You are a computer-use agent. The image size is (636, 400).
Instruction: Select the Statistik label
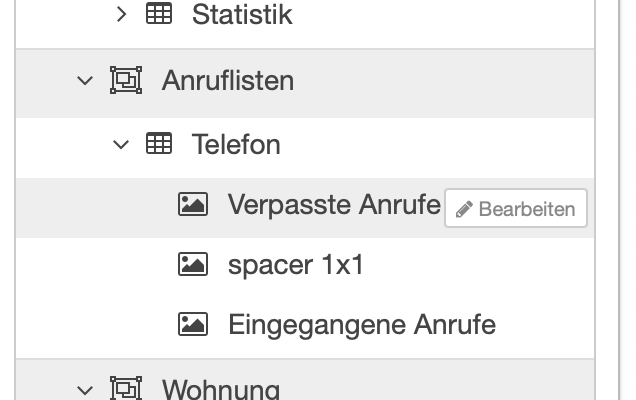click(x=242, y=15)
